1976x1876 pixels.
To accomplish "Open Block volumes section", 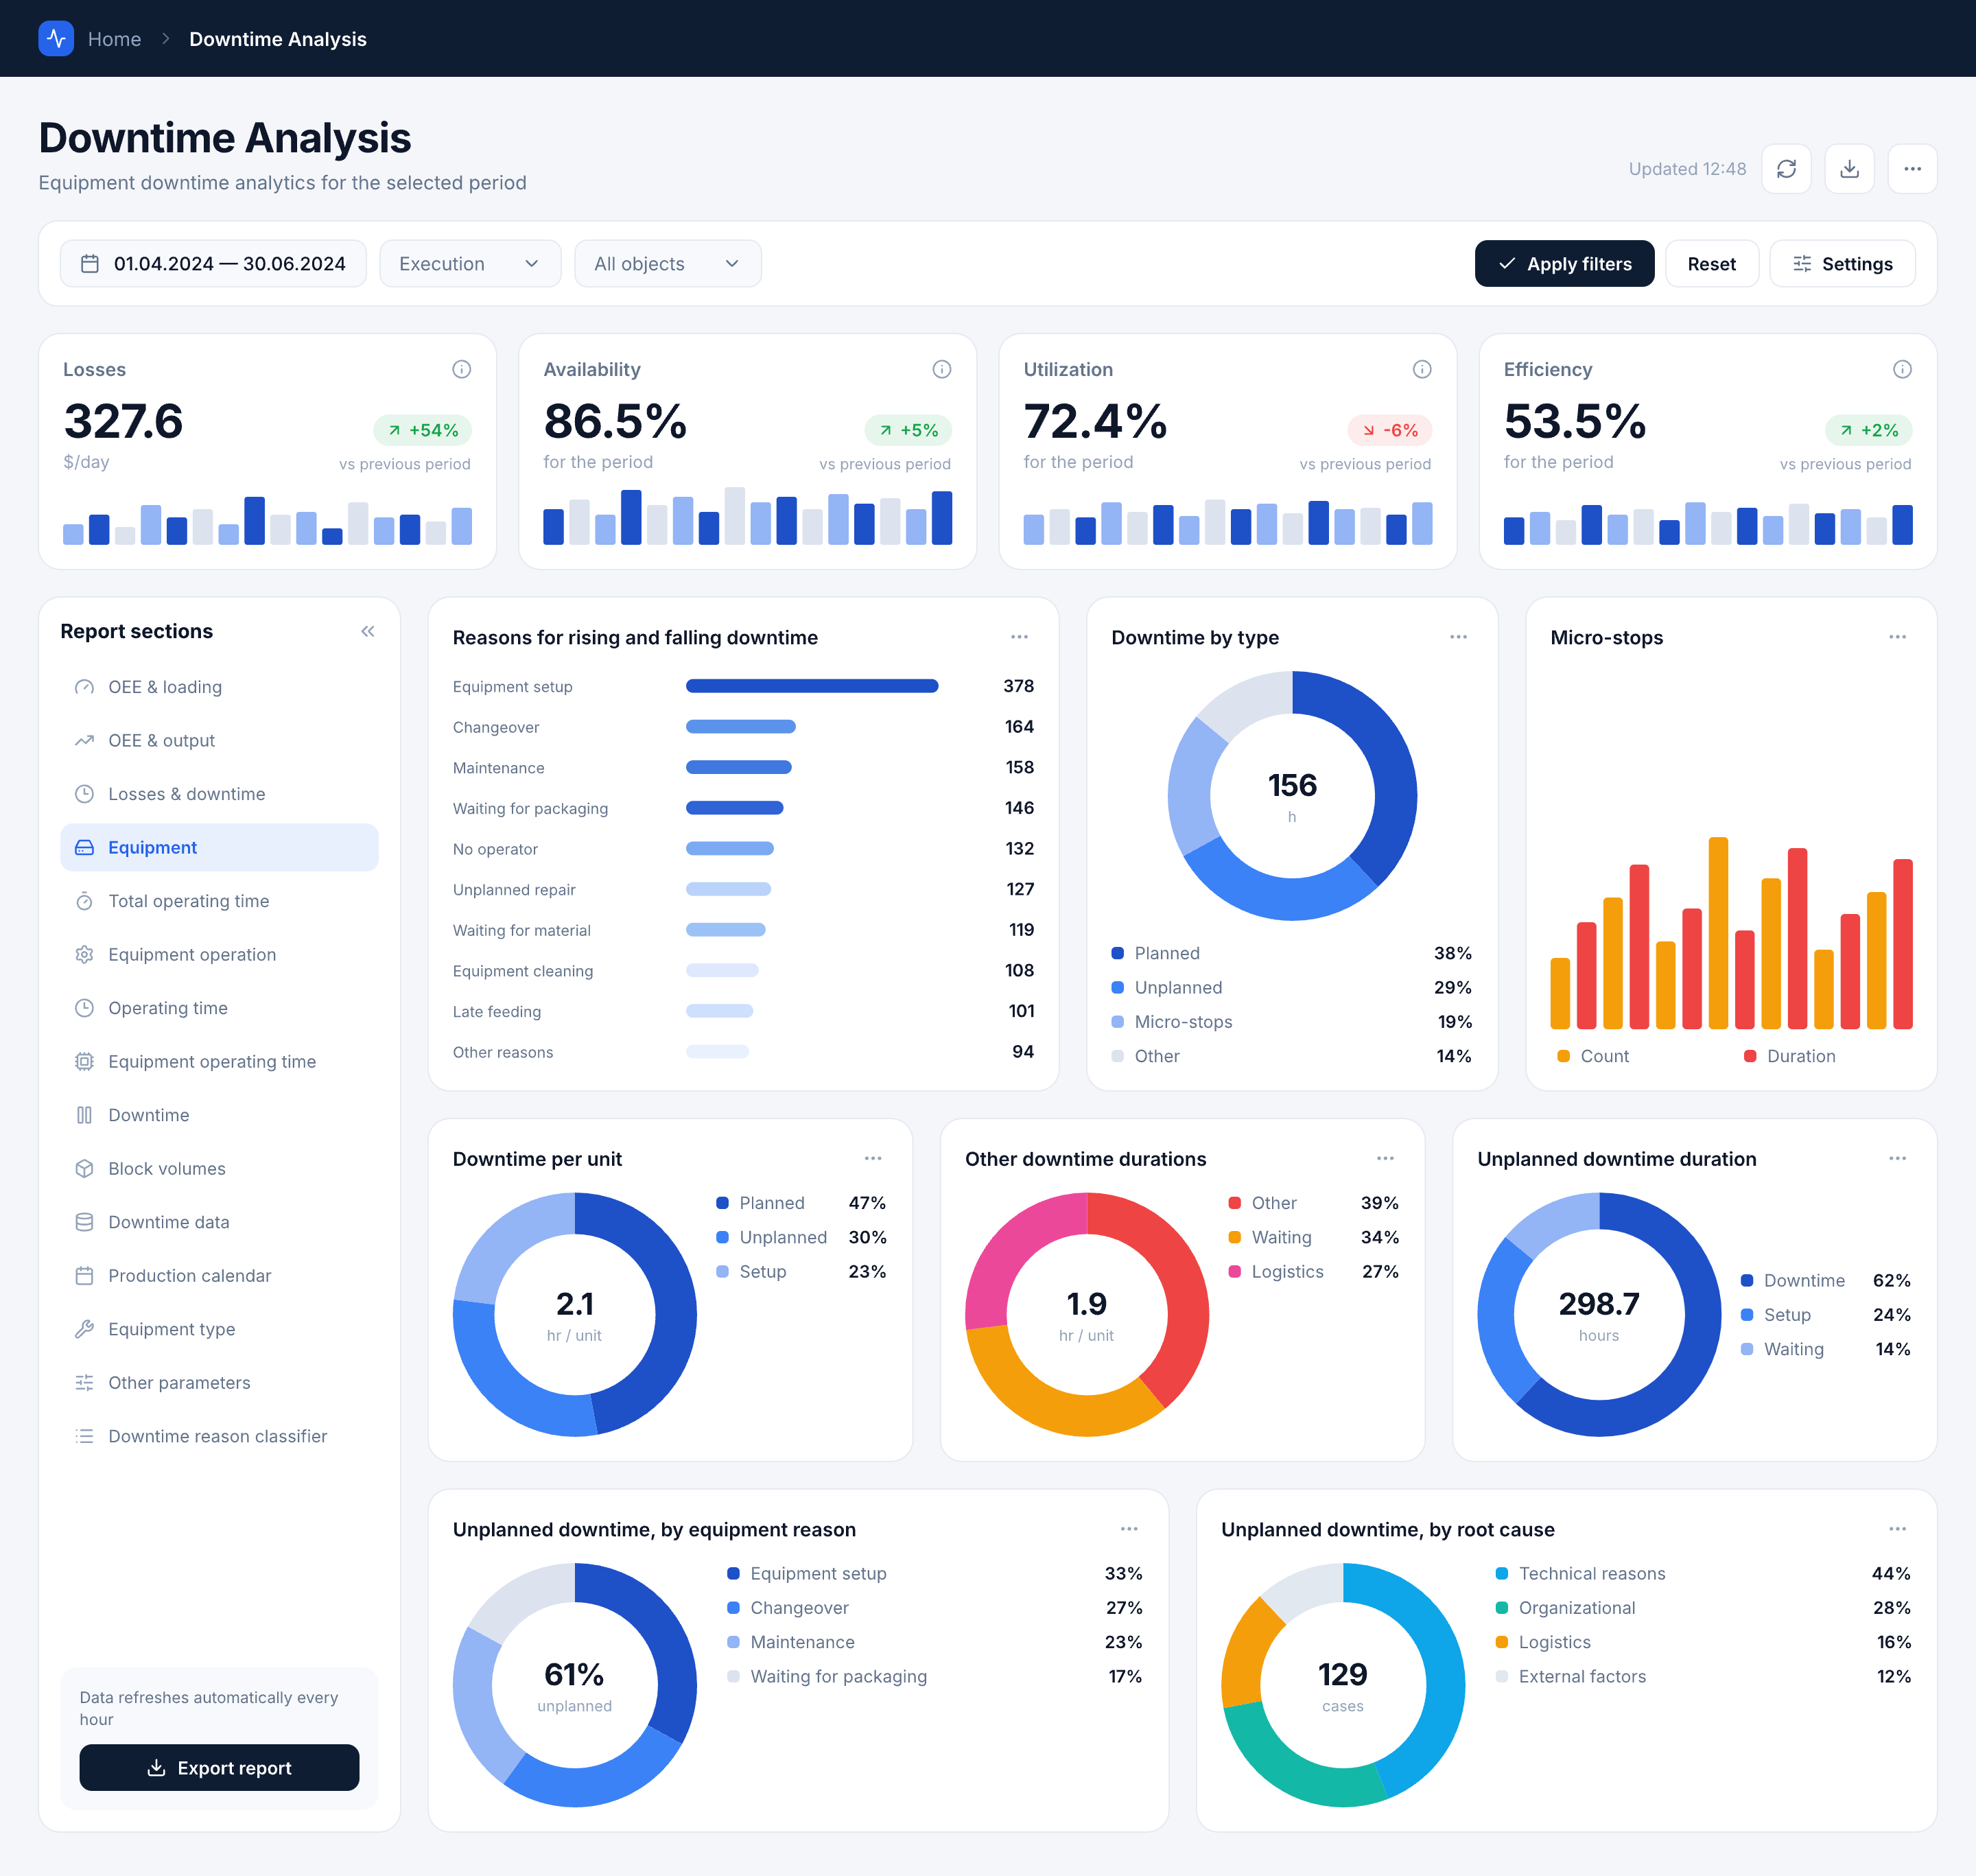I will click(x=219, y=1169).
